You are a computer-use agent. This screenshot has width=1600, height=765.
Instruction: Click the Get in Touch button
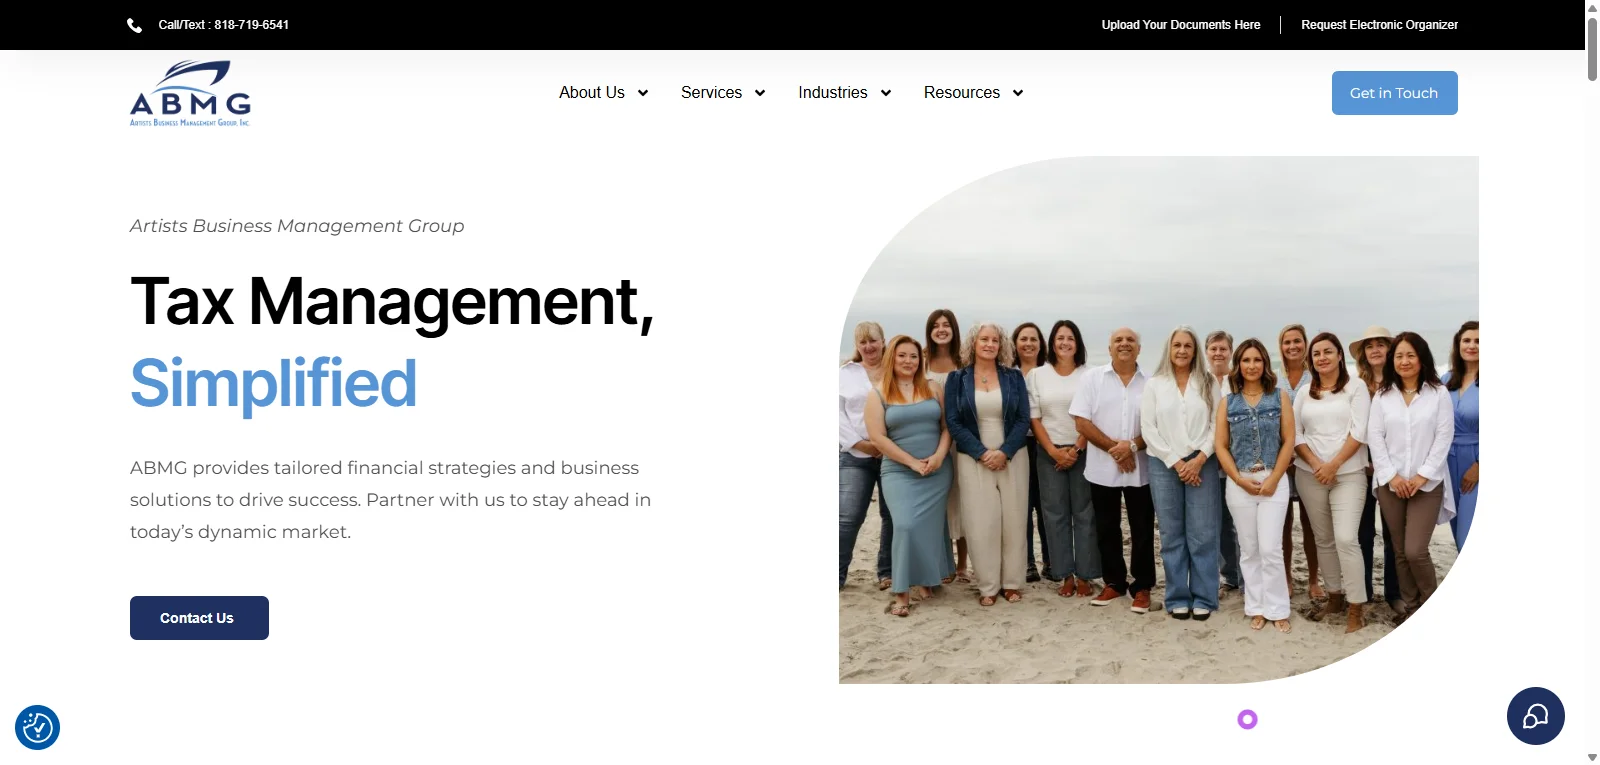(x=1394, y=93)
